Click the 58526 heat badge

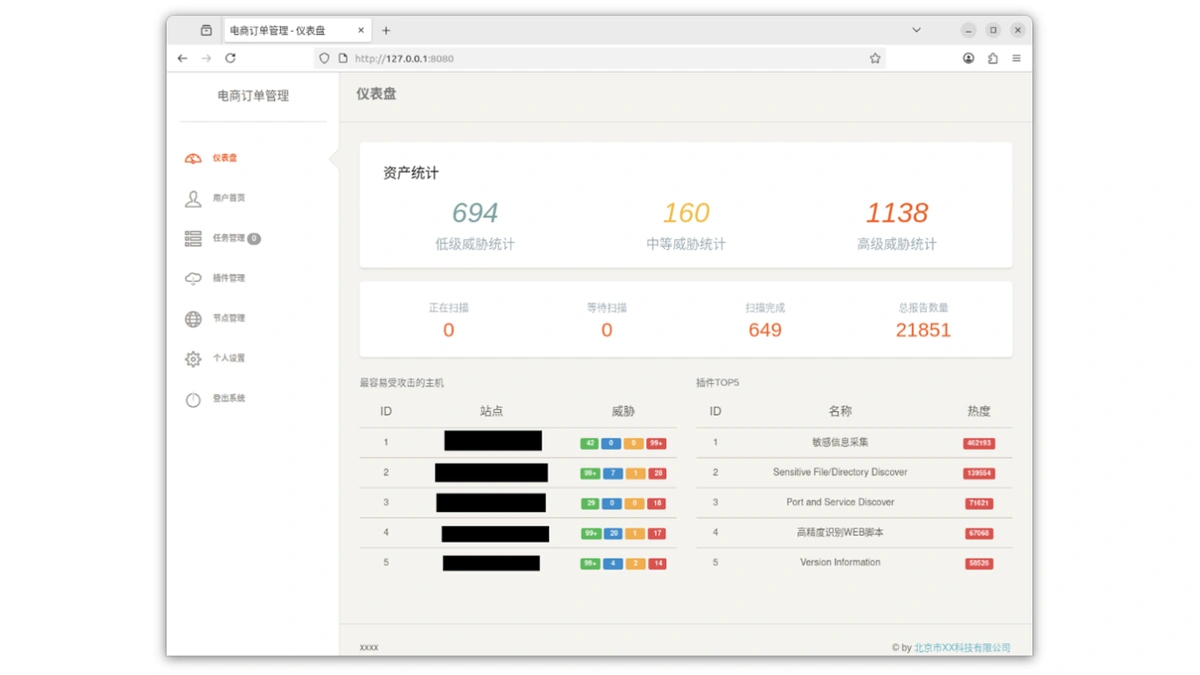[x=979, y=563]
